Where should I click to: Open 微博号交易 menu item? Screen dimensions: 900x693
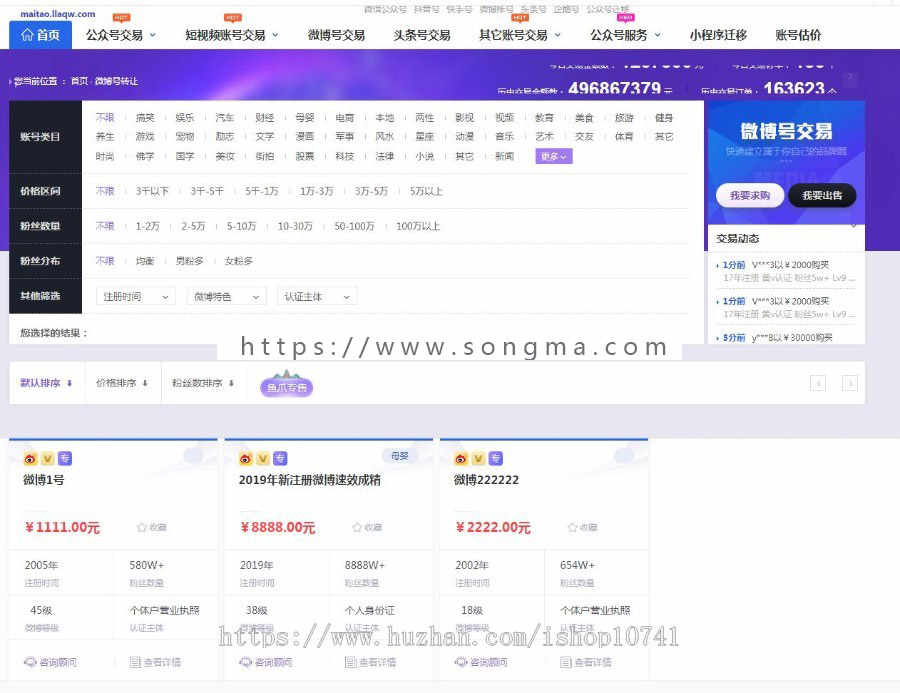336,35
